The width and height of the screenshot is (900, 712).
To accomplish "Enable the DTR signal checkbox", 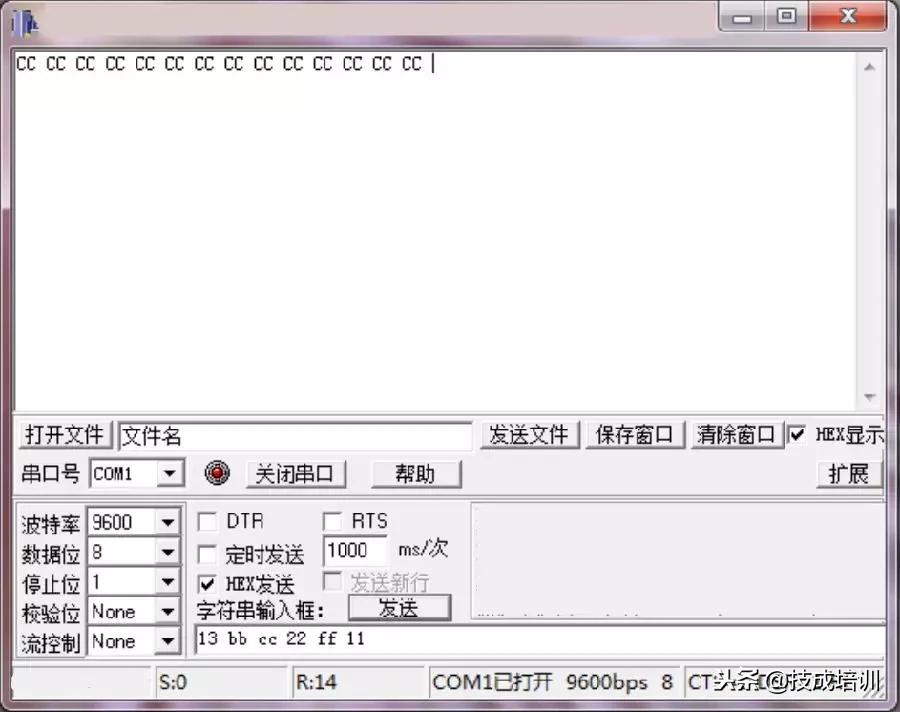I will 207,521.
